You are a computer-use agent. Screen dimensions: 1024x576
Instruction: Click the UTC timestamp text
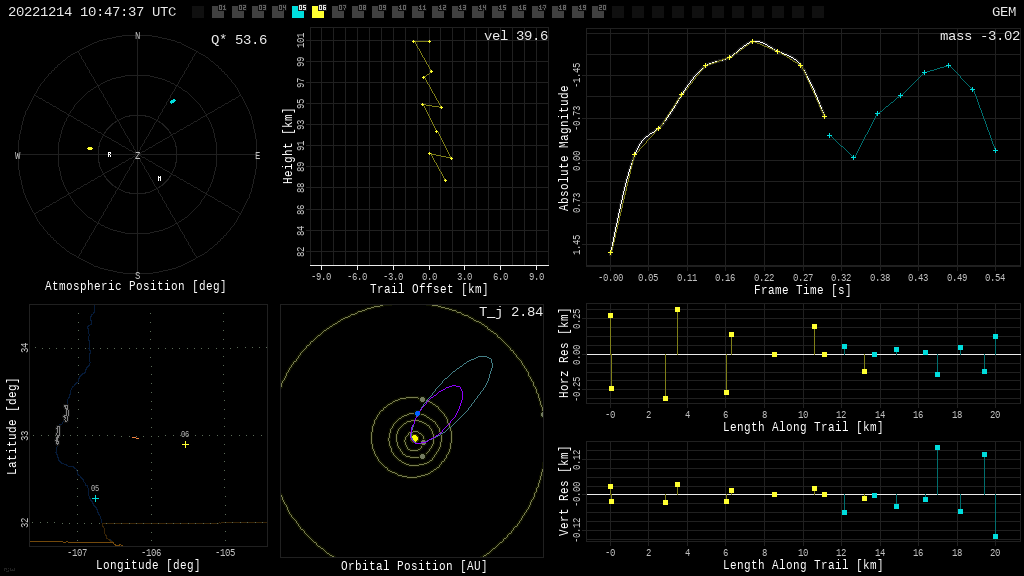[x=92, y=12]
